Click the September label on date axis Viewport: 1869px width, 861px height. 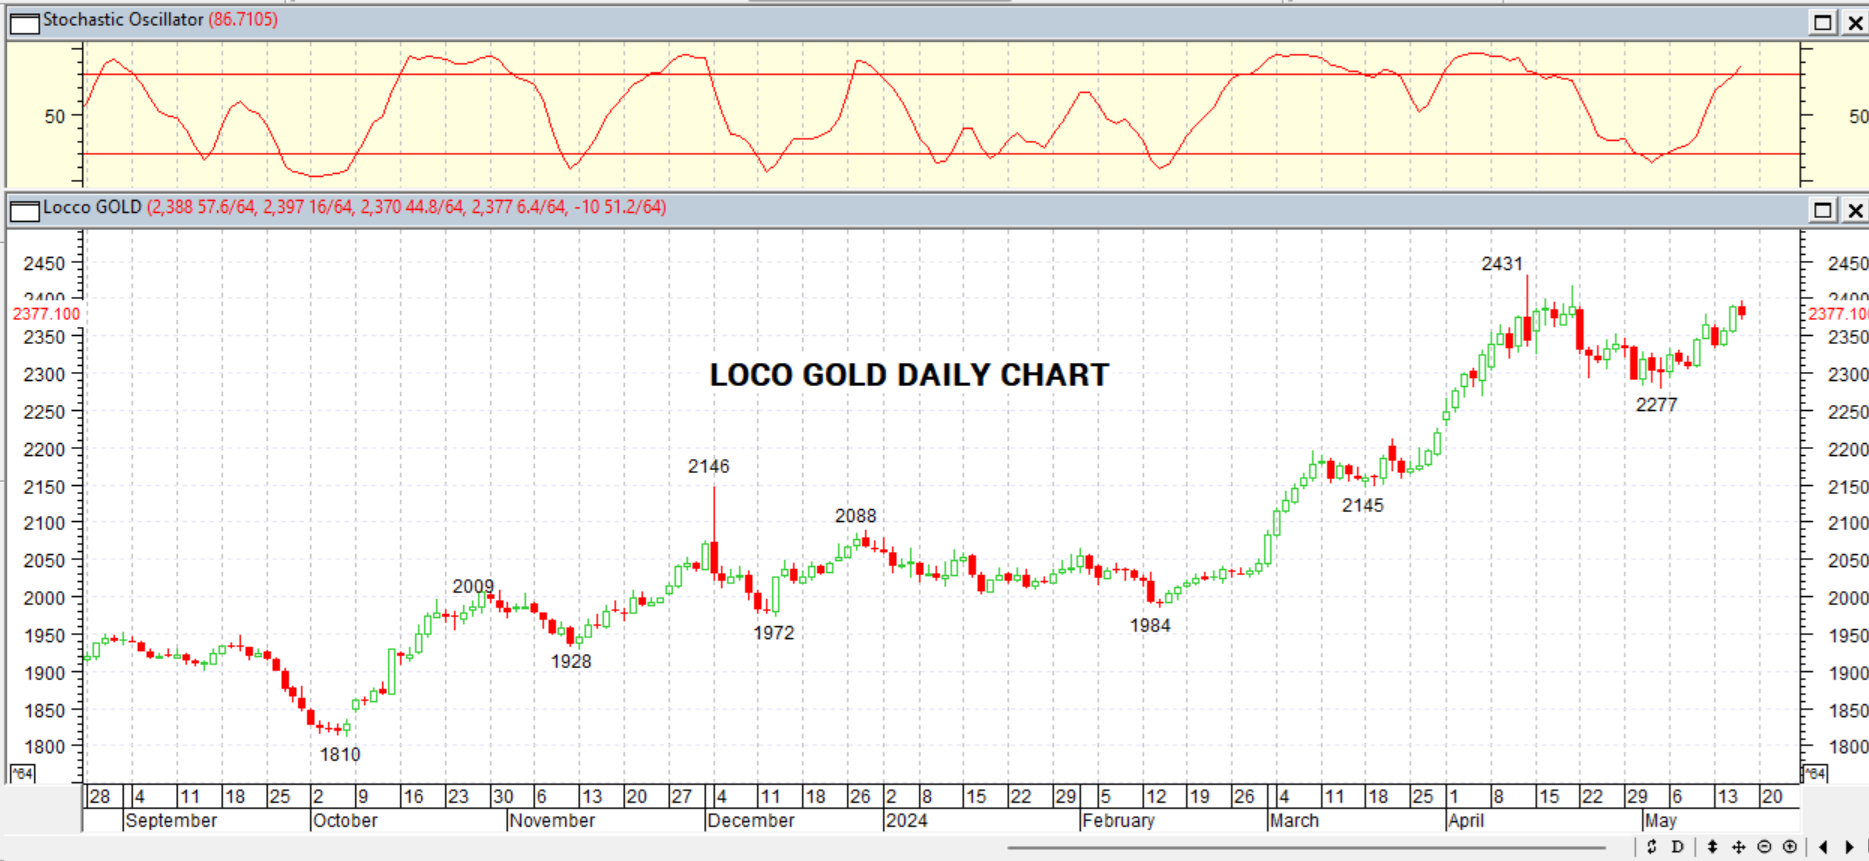coord(171,821)
